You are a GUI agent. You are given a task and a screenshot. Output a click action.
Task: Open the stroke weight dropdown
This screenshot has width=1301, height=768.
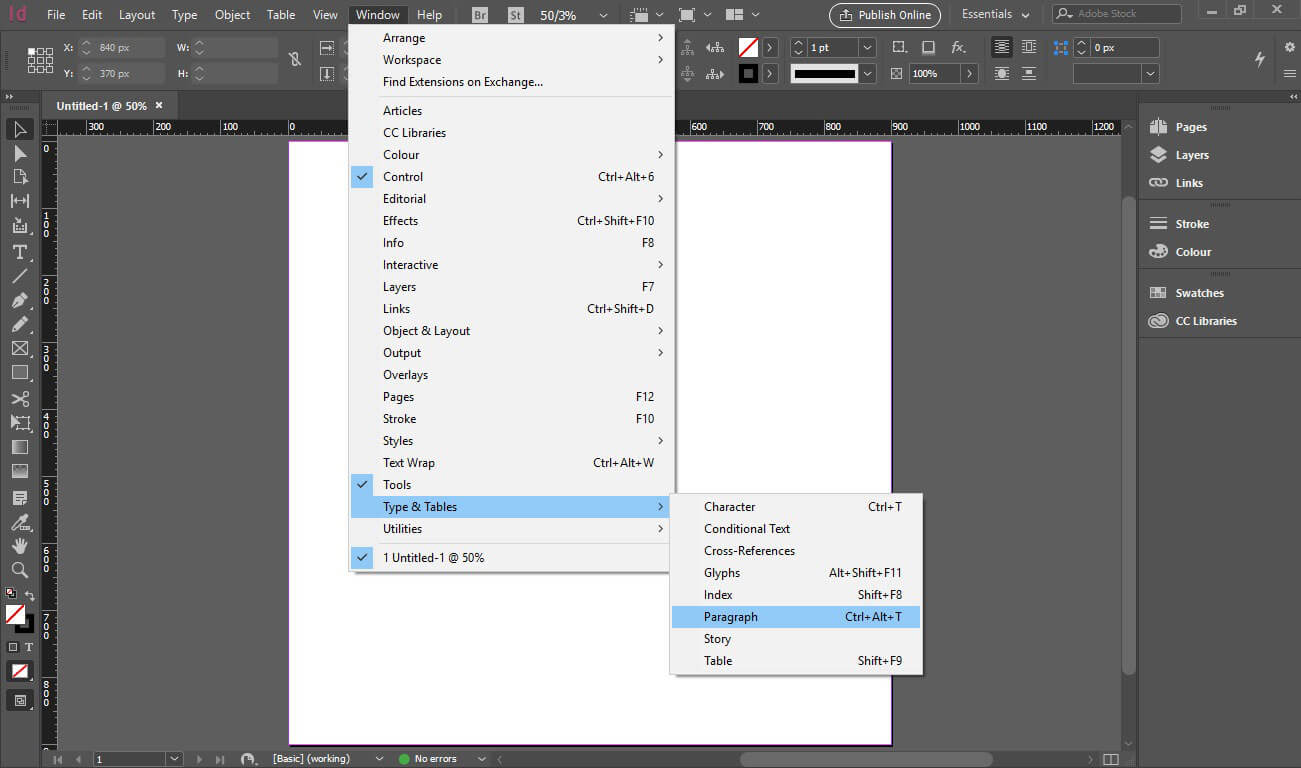point(867,47)
